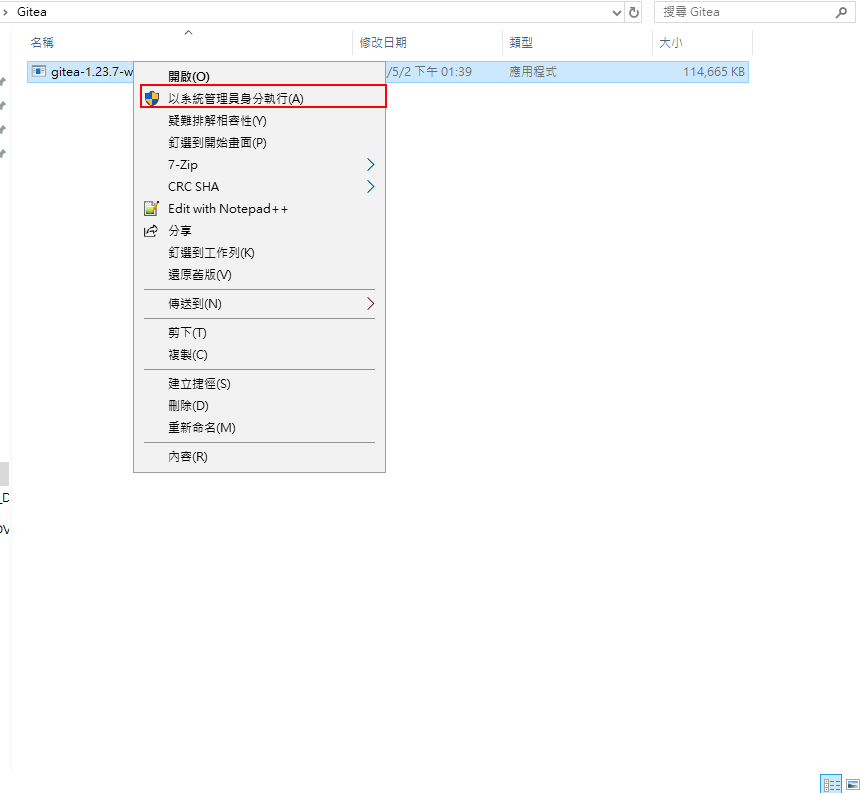Select 重新命名(M) menu entry
This screenshot has width=860, height=793.
259,427
